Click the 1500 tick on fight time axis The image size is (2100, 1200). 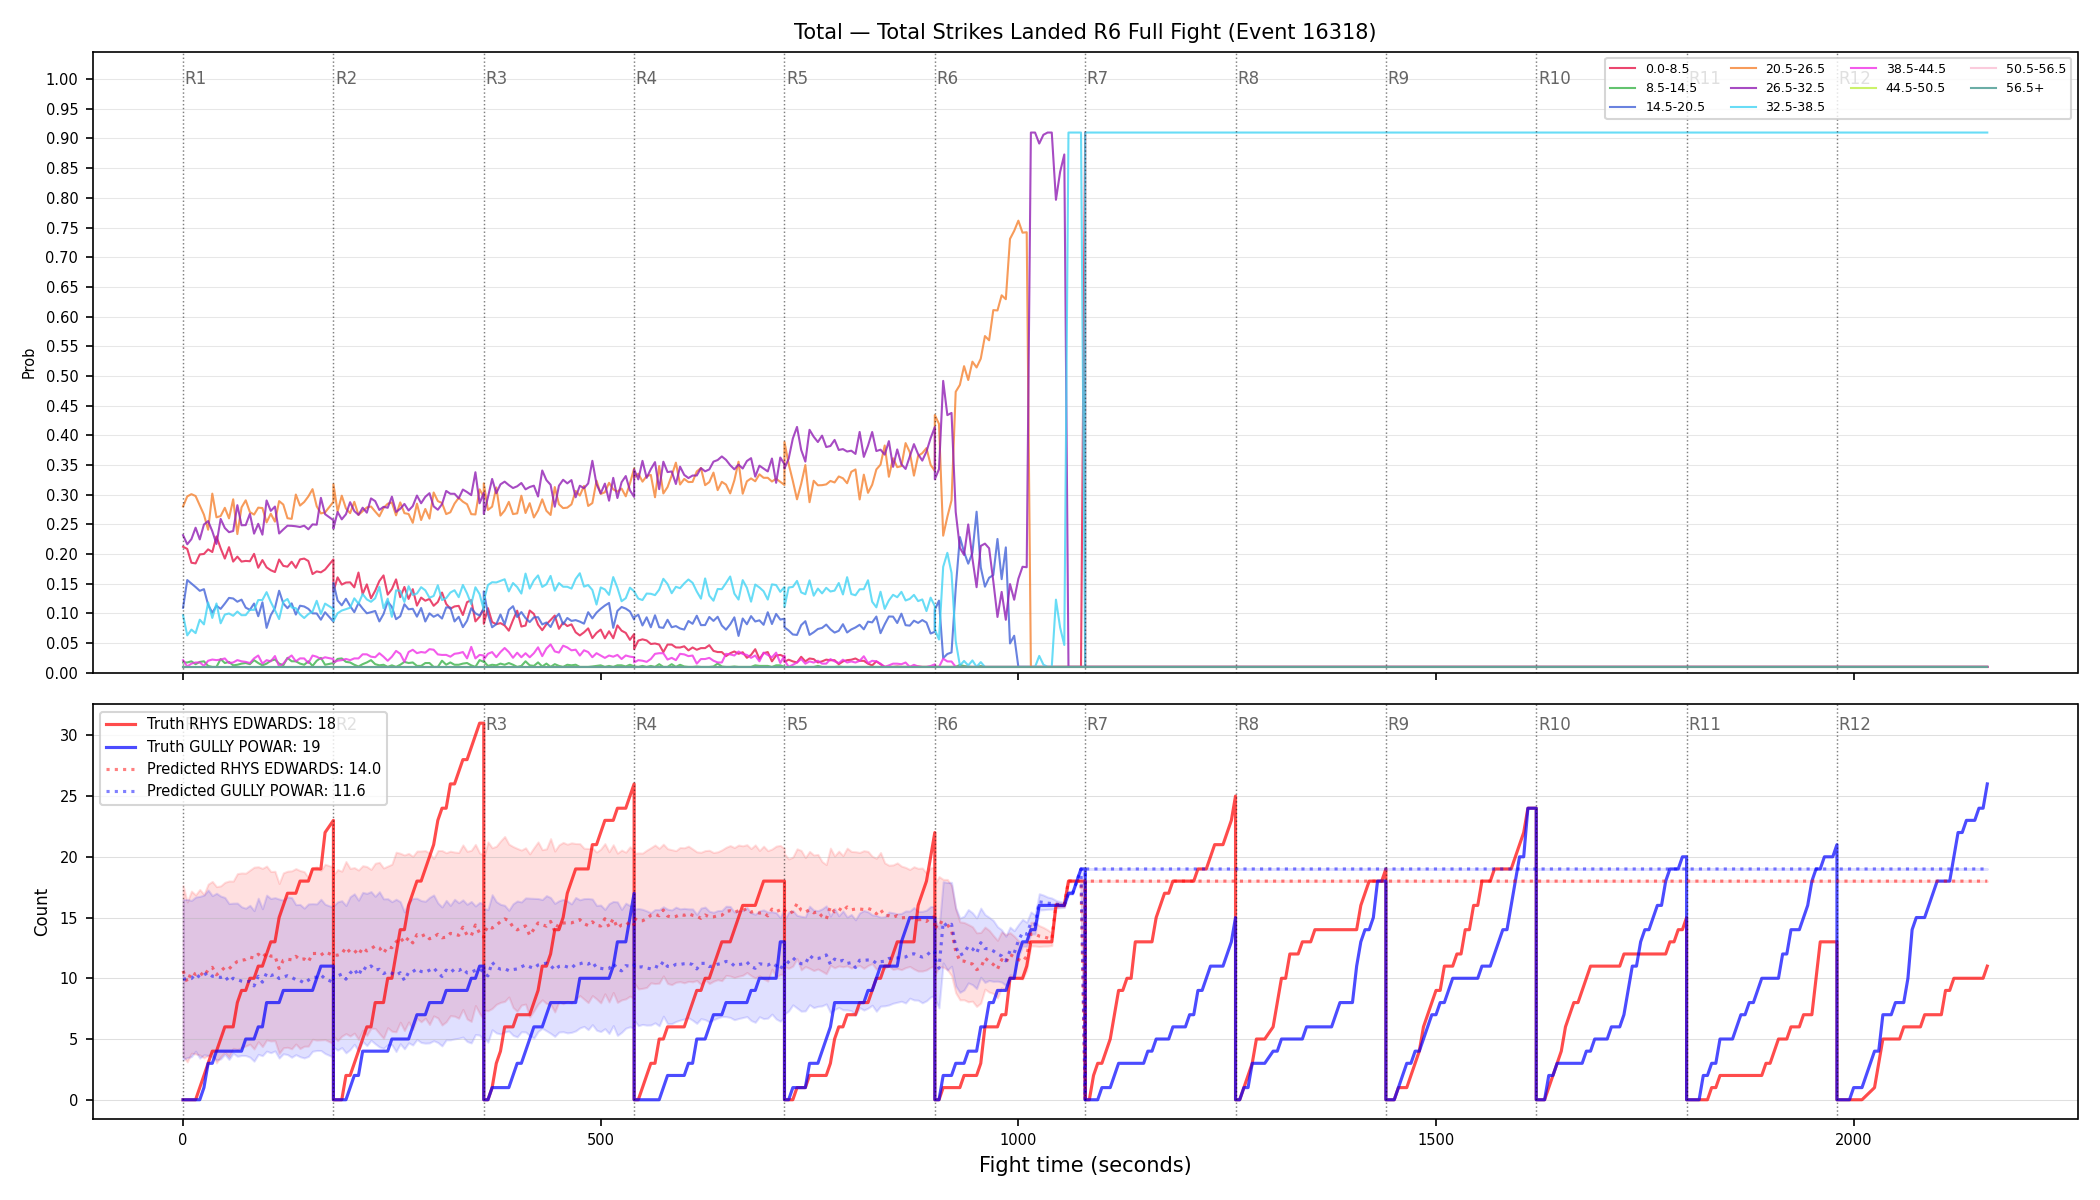coord(1436,1140)
